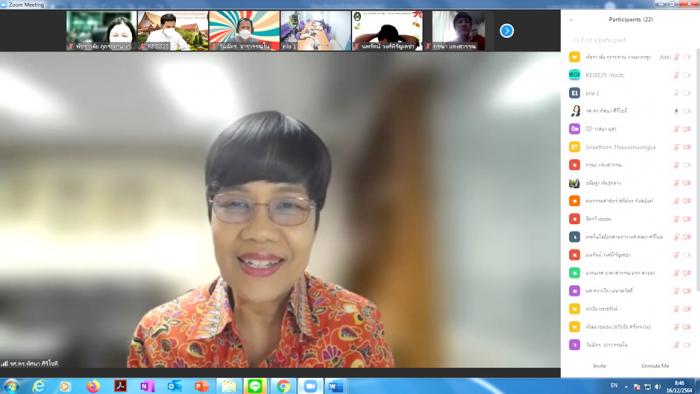The height and width of the screenshot is (394, 700).
Task: Collapse the Participants panel using the top-left chevron
Action: coord(571,20)
